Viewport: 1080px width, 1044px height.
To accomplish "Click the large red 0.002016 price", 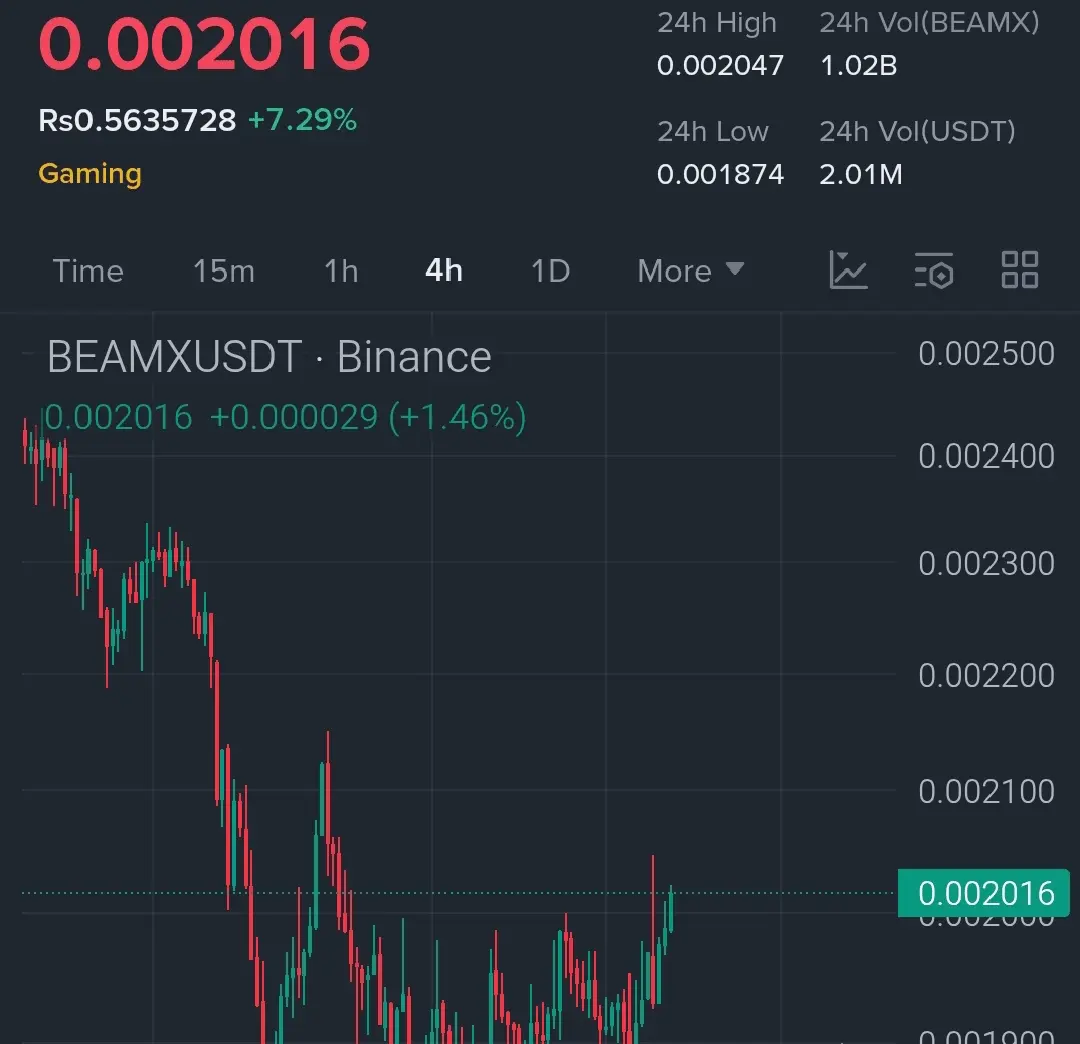I will 205,44.
